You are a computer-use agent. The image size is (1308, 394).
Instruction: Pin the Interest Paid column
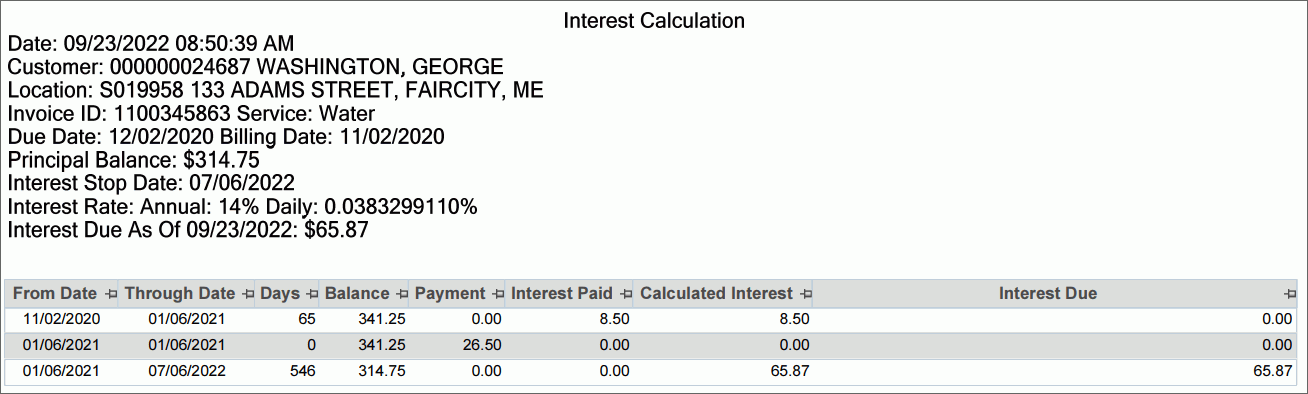click(626, 294)
